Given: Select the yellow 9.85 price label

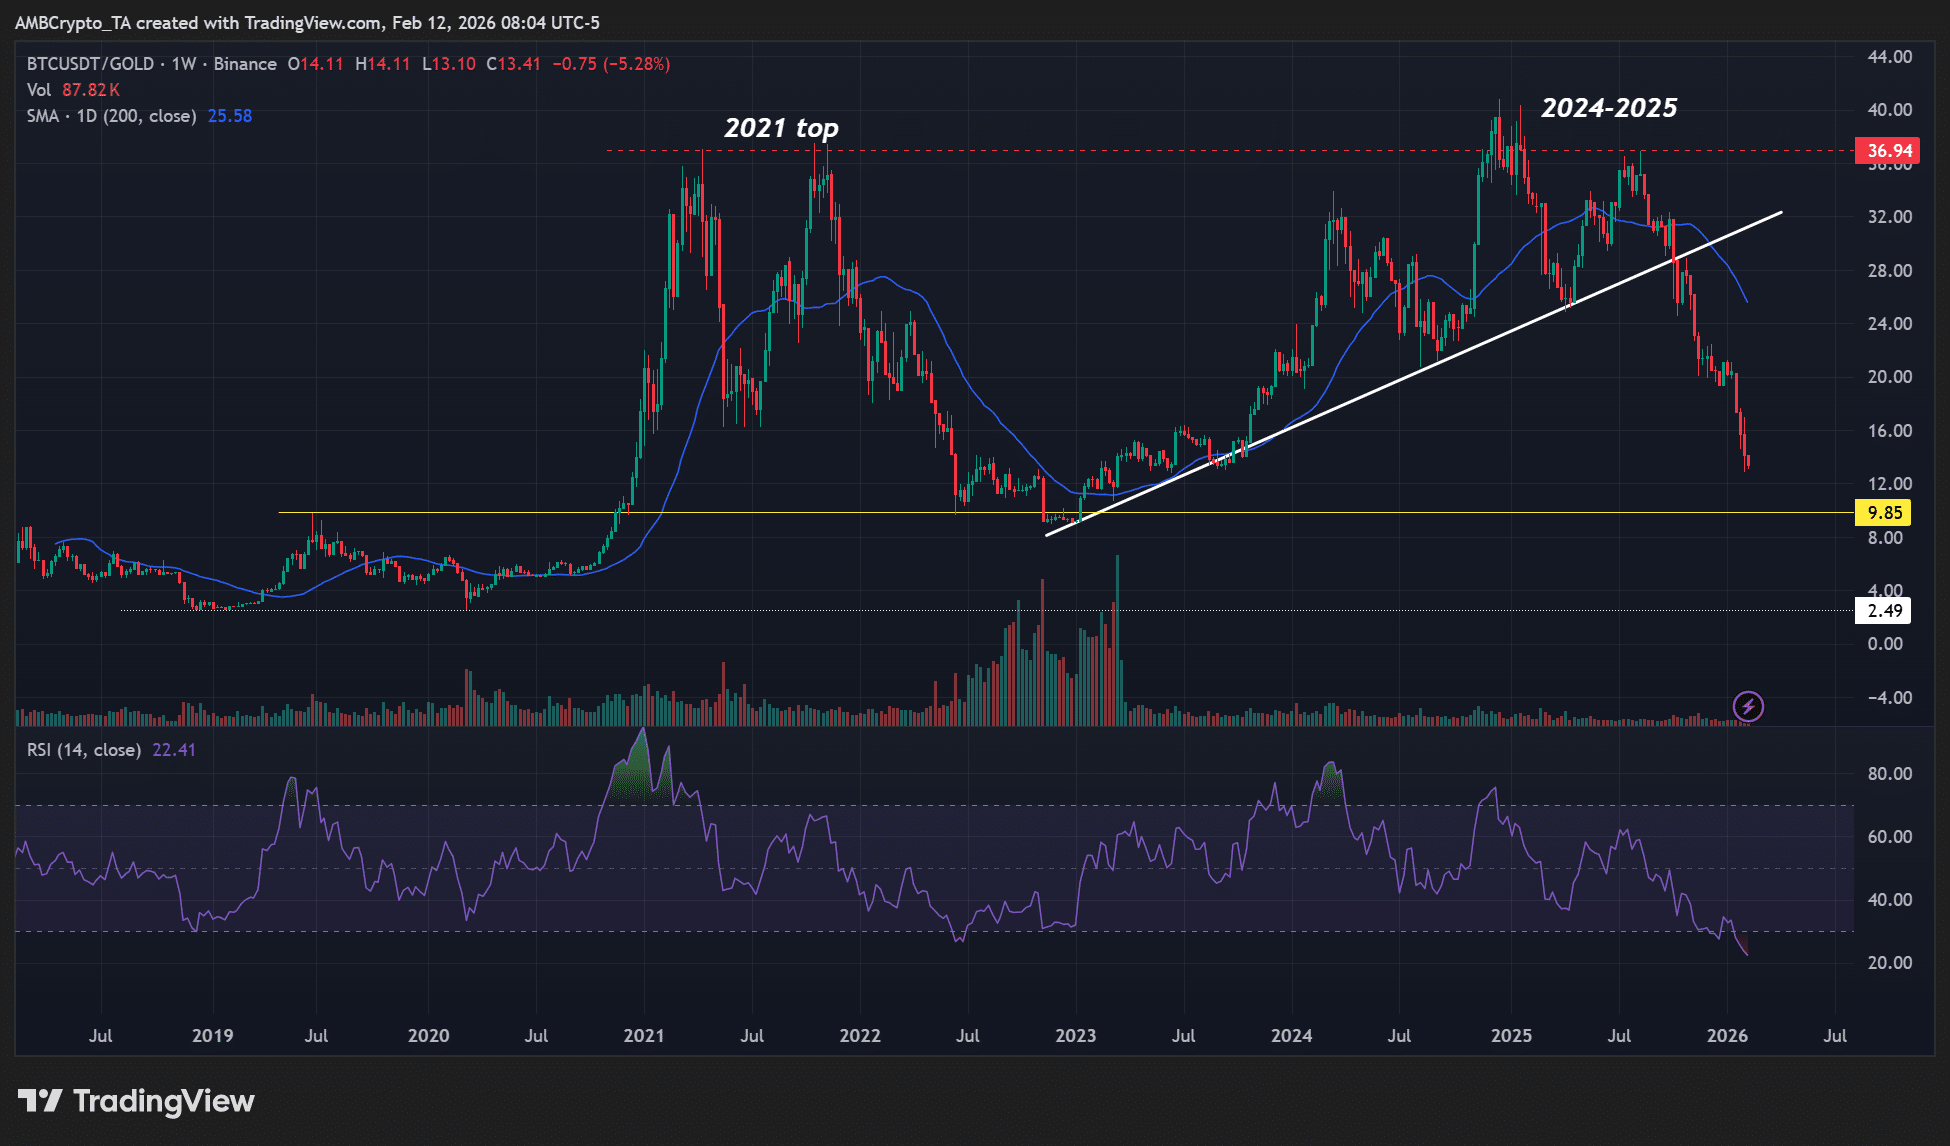Looking at the screenshot, I should [x=1883, y=513].
